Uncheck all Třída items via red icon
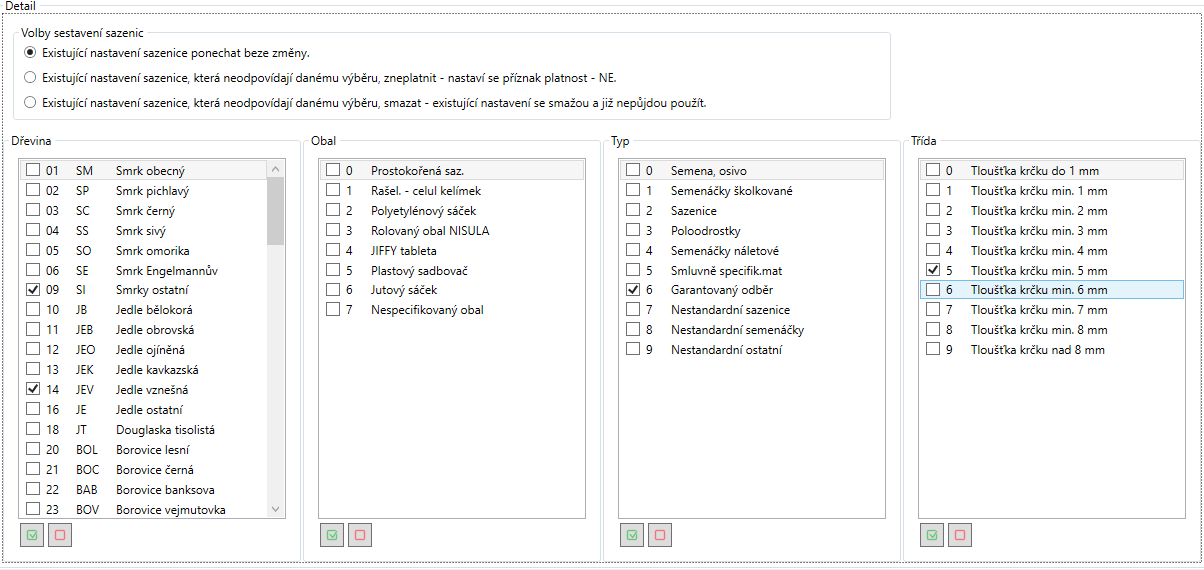This screenshot has height=570, width=1204. click(x=960, y=535)
